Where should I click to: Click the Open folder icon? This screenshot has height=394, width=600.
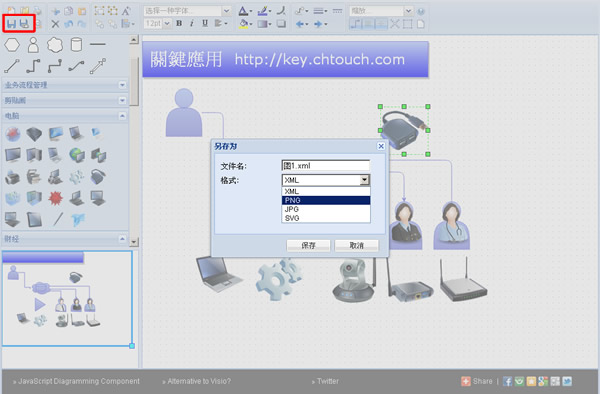pos(25,11)
